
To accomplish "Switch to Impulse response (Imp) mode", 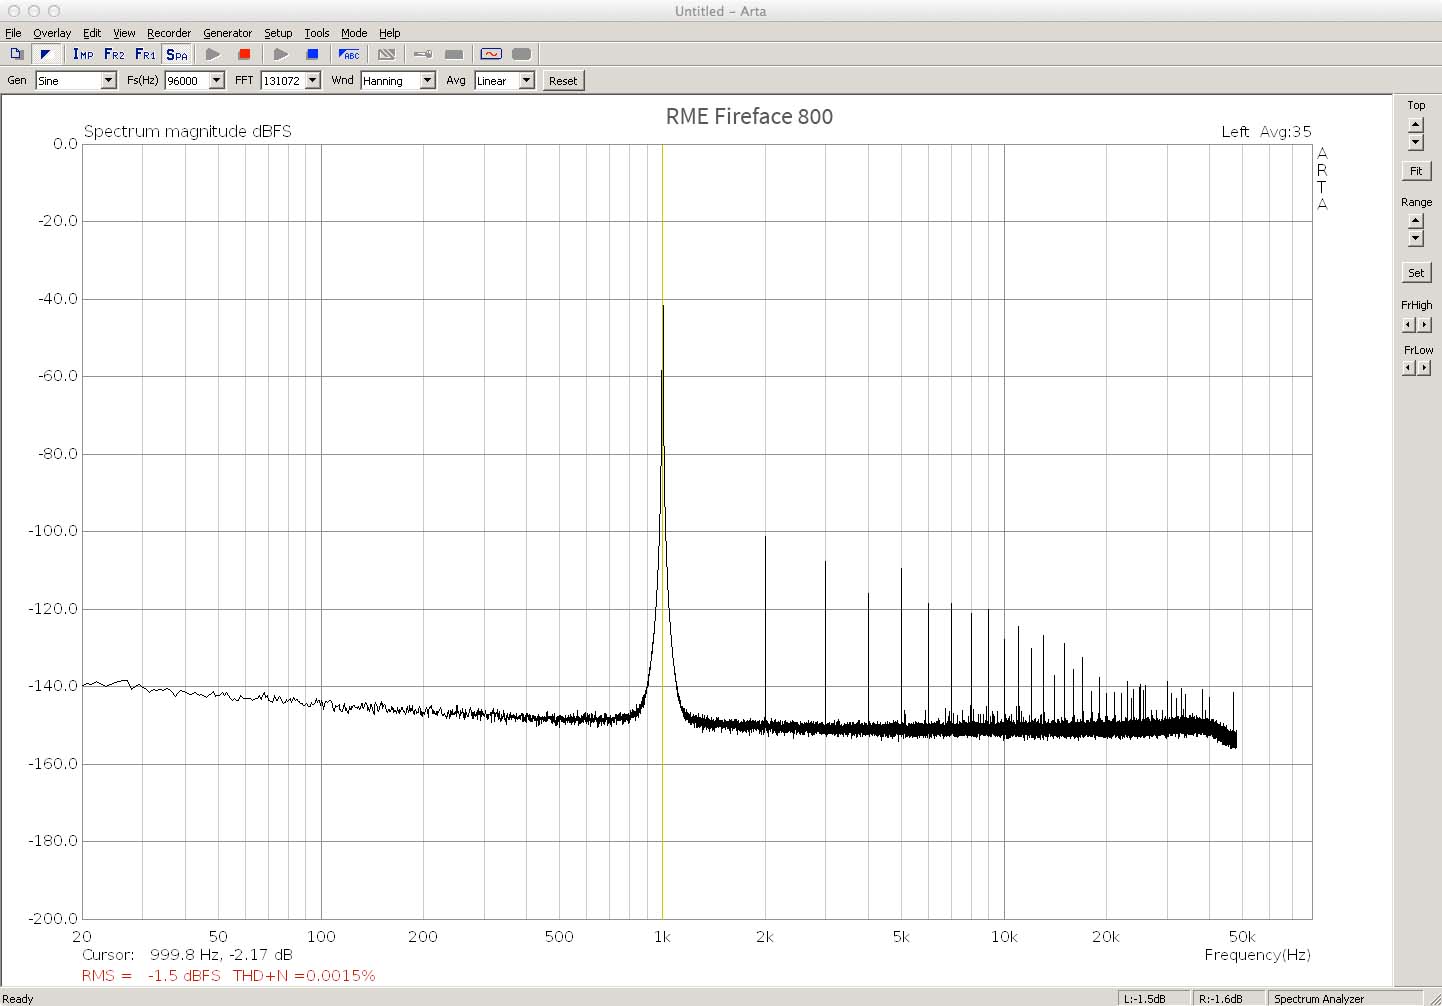I will tap(83, 54).
